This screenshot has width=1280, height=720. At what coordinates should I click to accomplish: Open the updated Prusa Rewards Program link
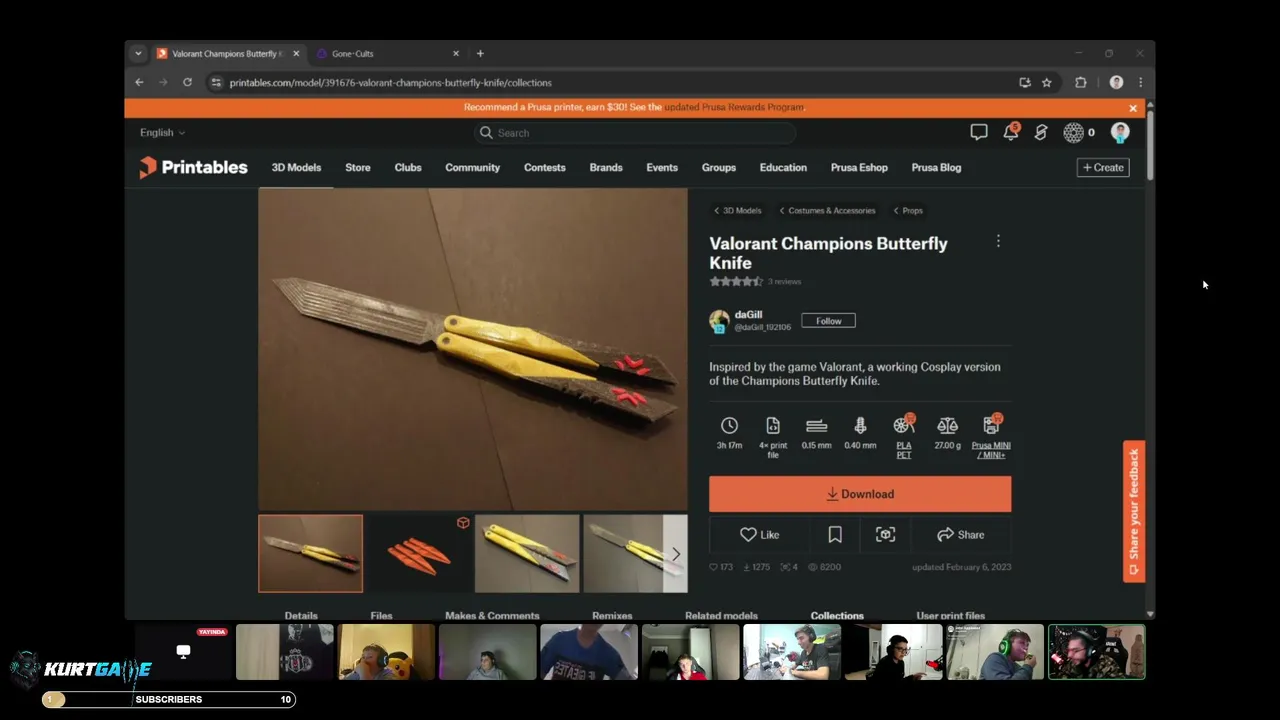coord(734,107)
